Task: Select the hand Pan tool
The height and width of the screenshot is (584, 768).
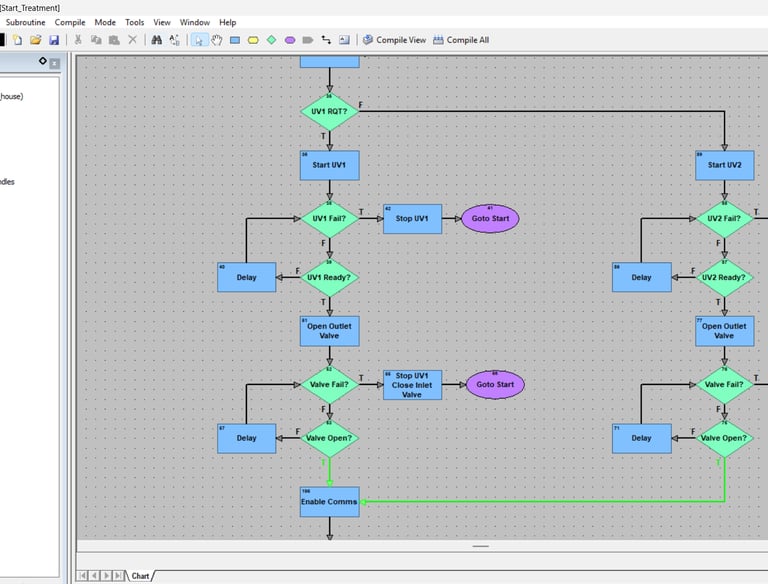Action: click(217, 40)
